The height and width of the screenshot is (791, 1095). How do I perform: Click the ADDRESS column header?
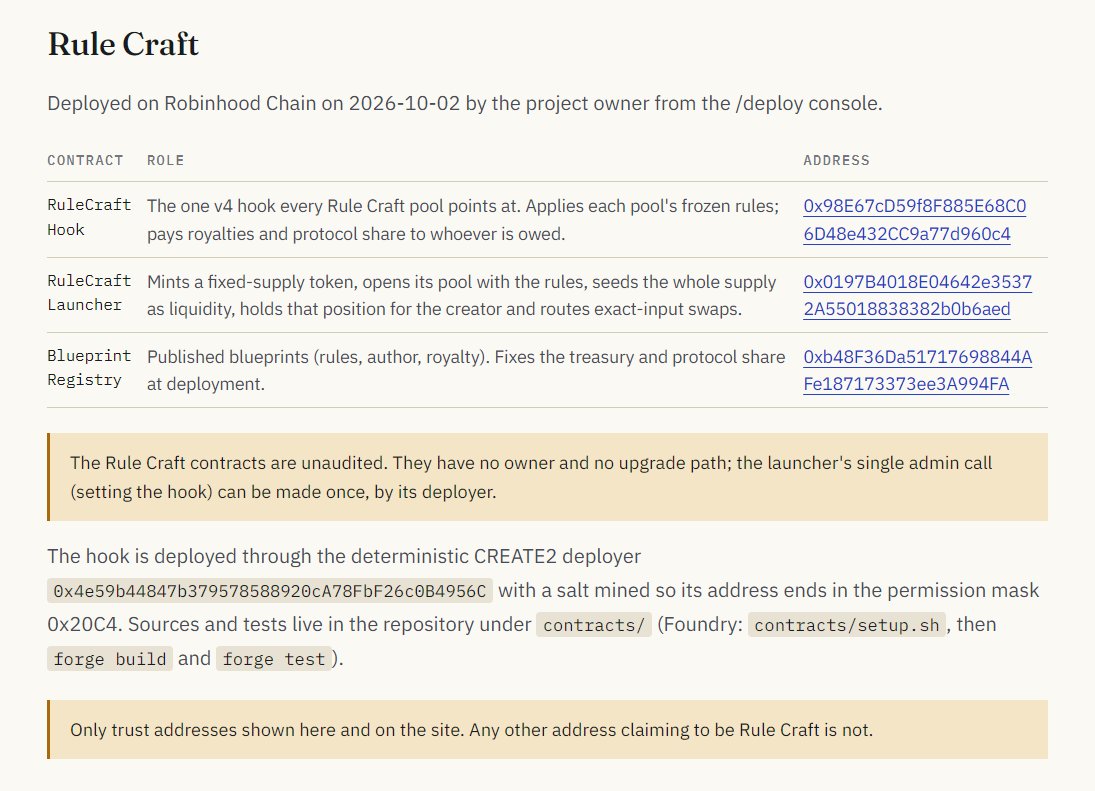(837, 161)
